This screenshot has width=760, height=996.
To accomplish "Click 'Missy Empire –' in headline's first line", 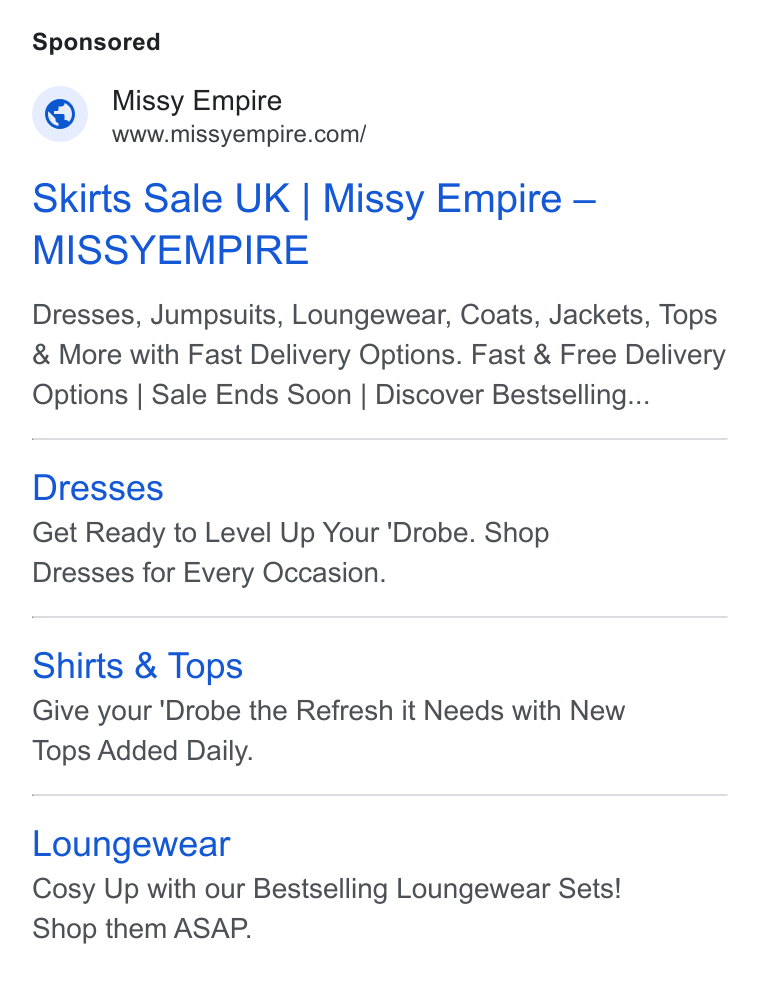I will click(x=459, y=198).
